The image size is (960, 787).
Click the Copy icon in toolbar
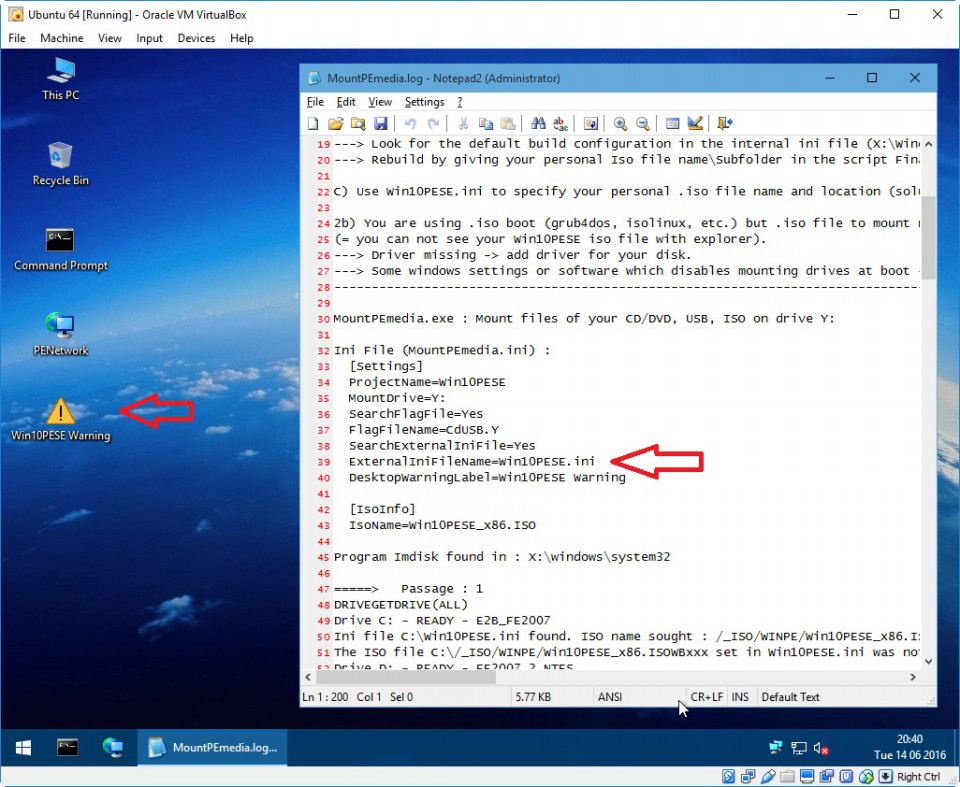click(x=486, y=124)
